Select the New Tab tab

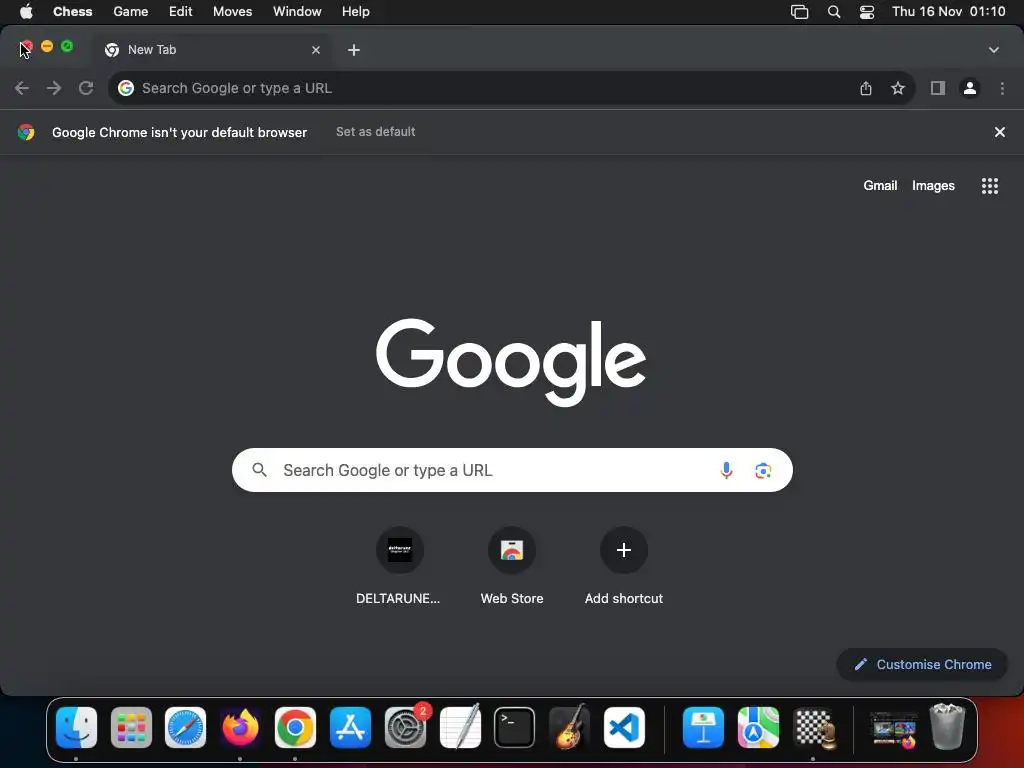coord(212,50)
